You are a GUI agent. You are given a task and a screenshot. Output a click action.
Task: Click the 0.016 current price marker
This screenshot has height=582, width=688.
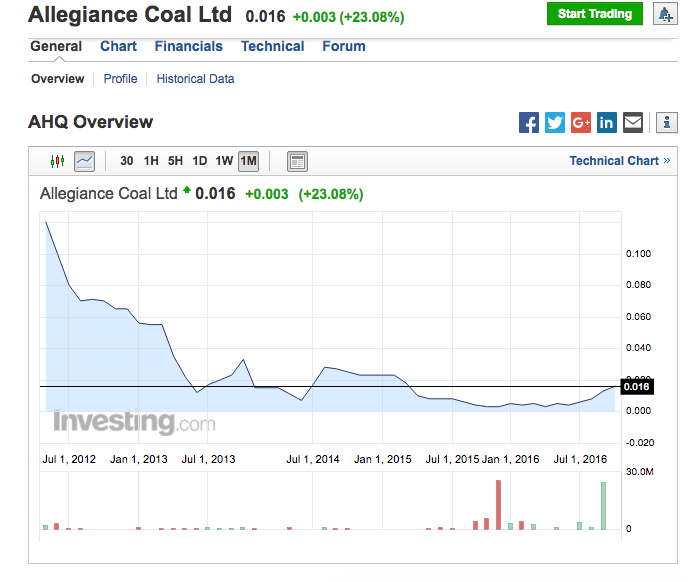[x=637, y=387]
